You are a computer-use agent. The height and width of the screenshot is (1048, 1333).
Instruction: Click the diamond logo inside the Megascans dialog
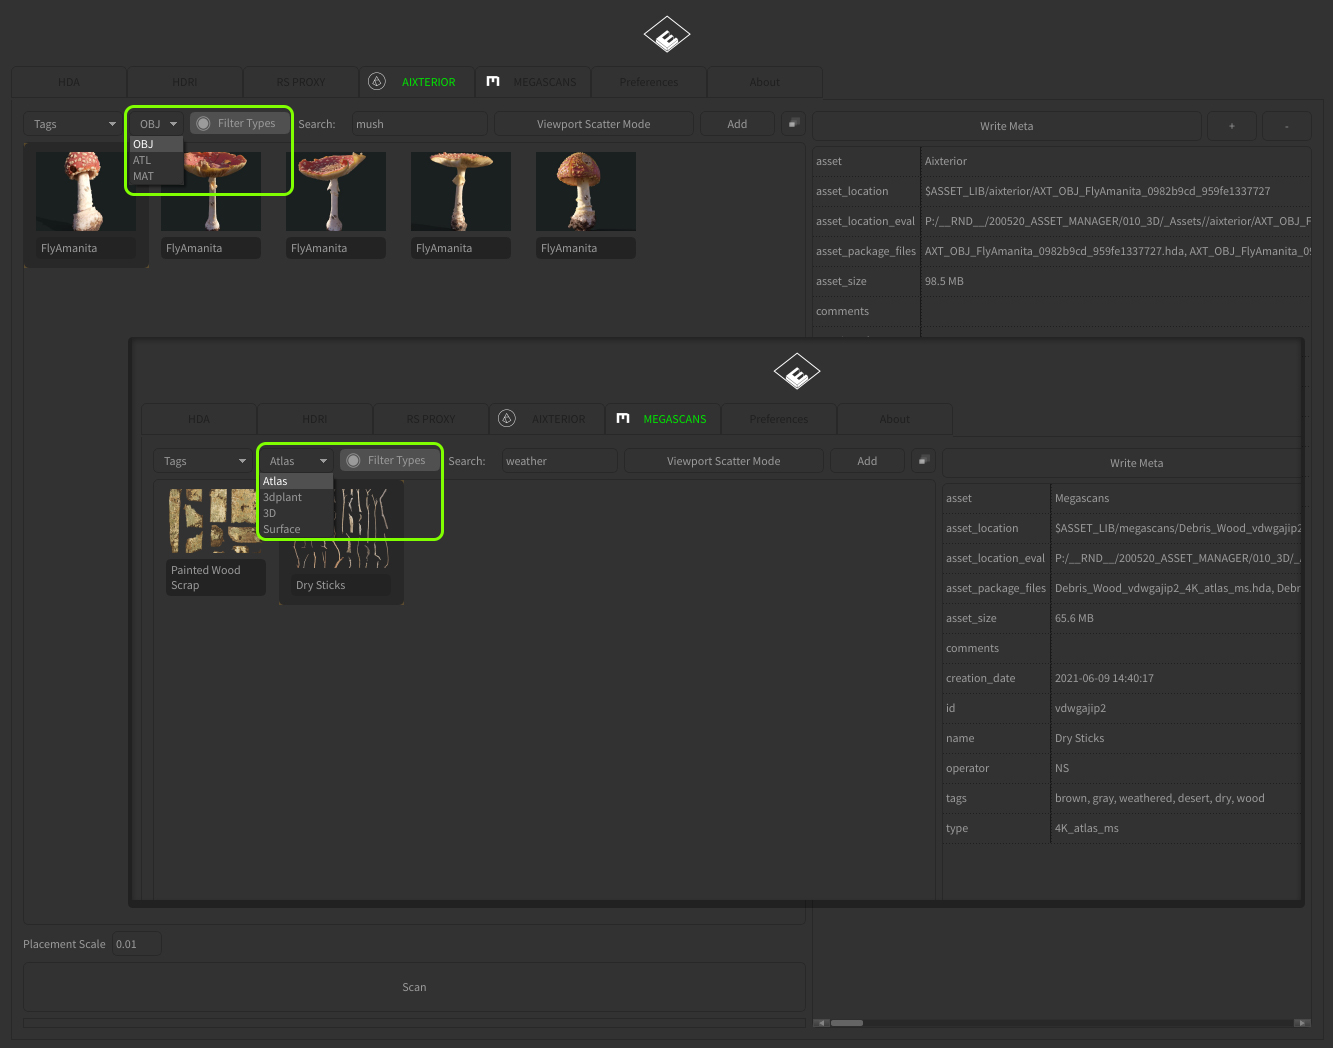796,371
